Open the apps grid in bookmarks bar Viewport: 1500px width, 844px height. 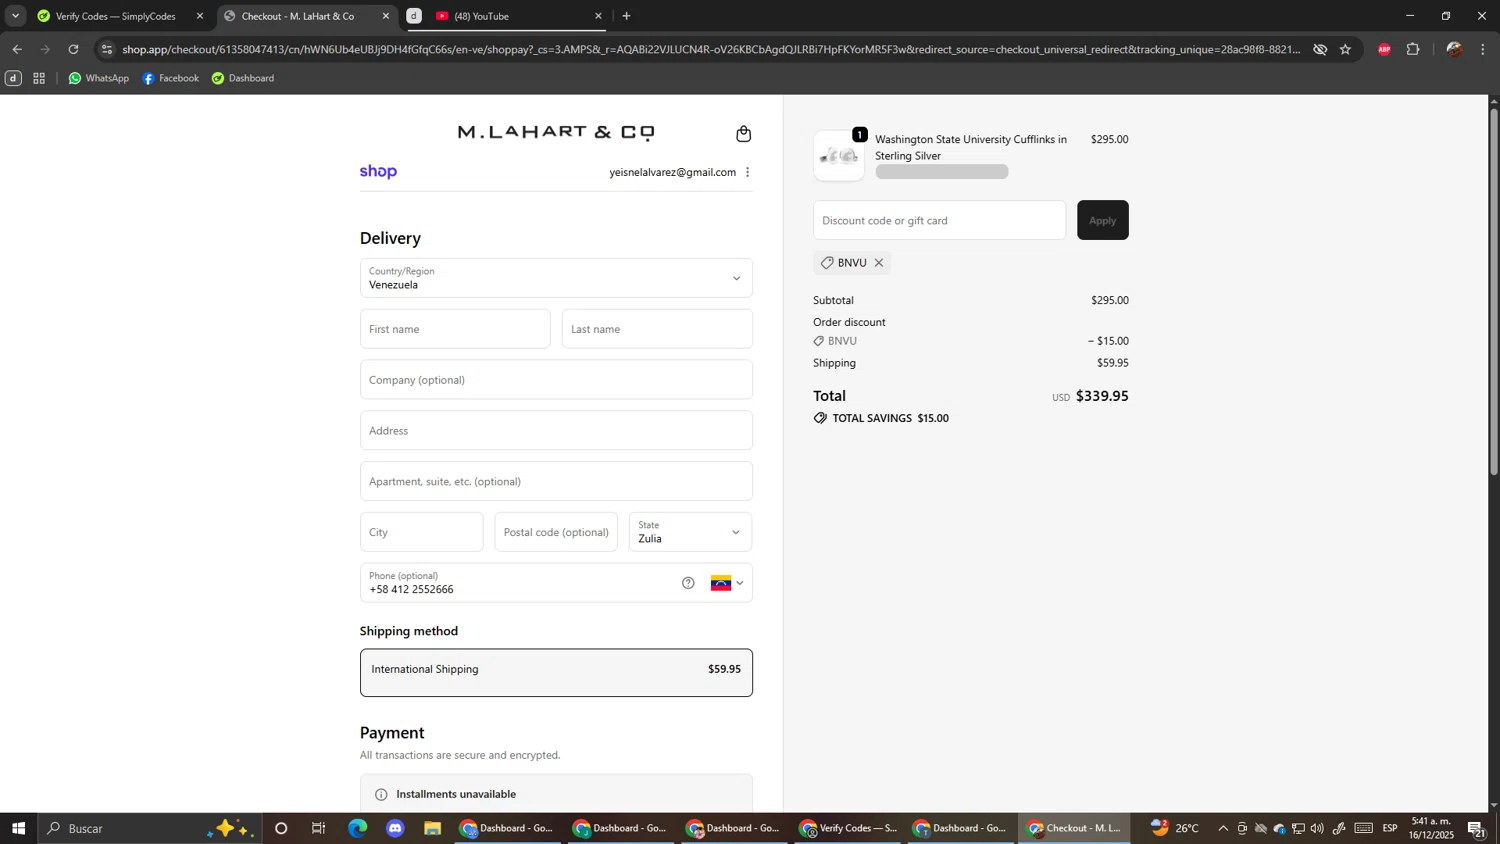(x=39, y=78)
